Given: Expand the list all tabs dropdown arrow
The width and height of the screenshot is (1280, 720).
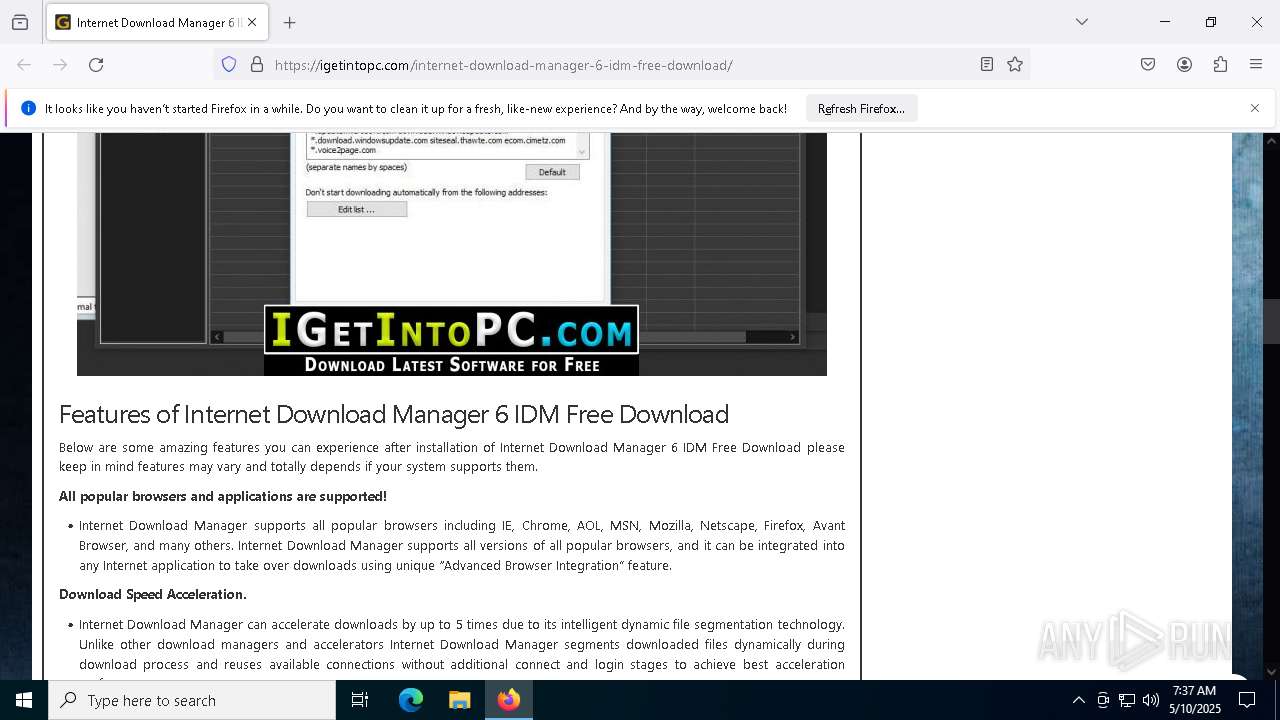Looking at the screenshot, I should click(x=1082, y=22).
